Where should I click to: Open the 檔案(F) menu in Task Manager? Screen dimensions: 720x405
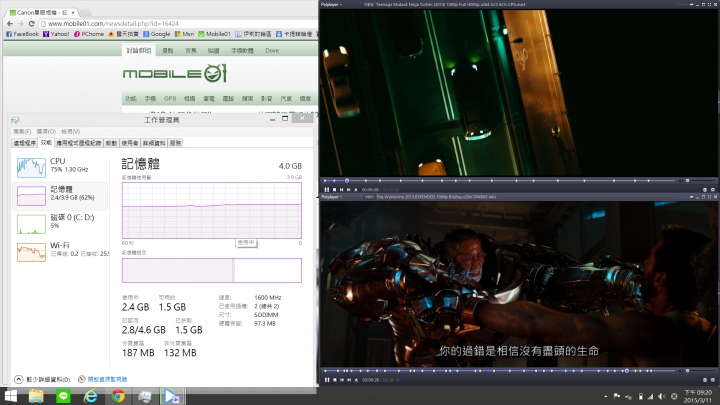coord(22,131)
